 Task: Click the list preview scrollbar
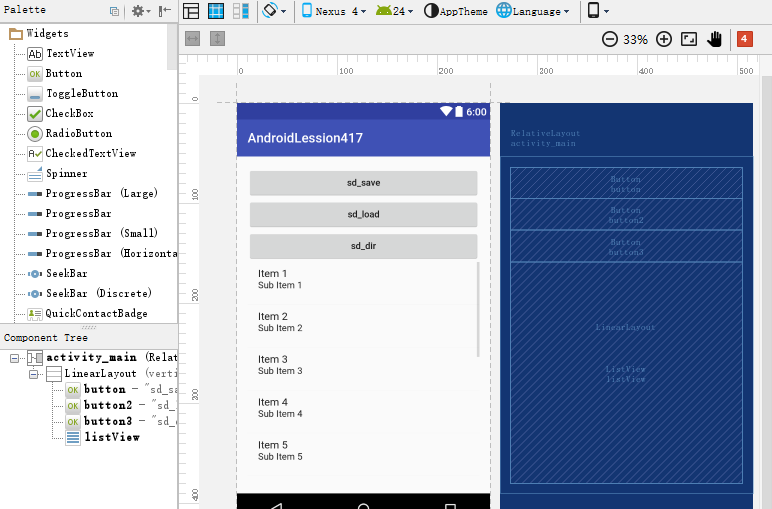(x=478, y=310)
